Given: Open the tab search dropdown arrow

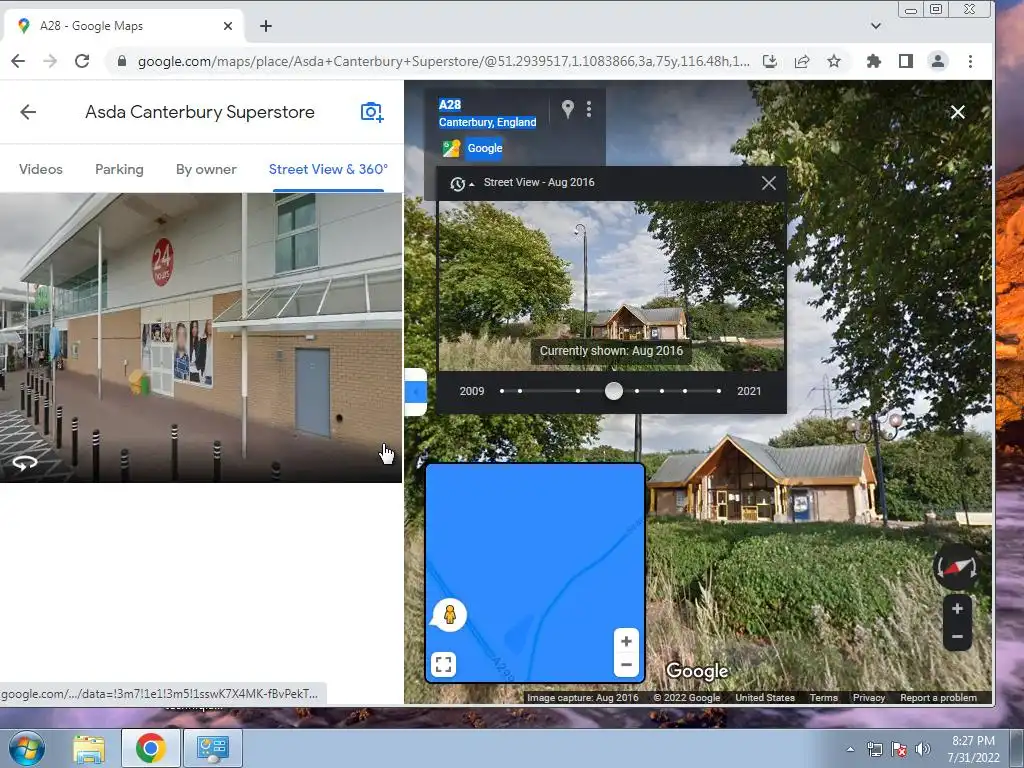Looking at the screenshot, I should click(876, 26).
